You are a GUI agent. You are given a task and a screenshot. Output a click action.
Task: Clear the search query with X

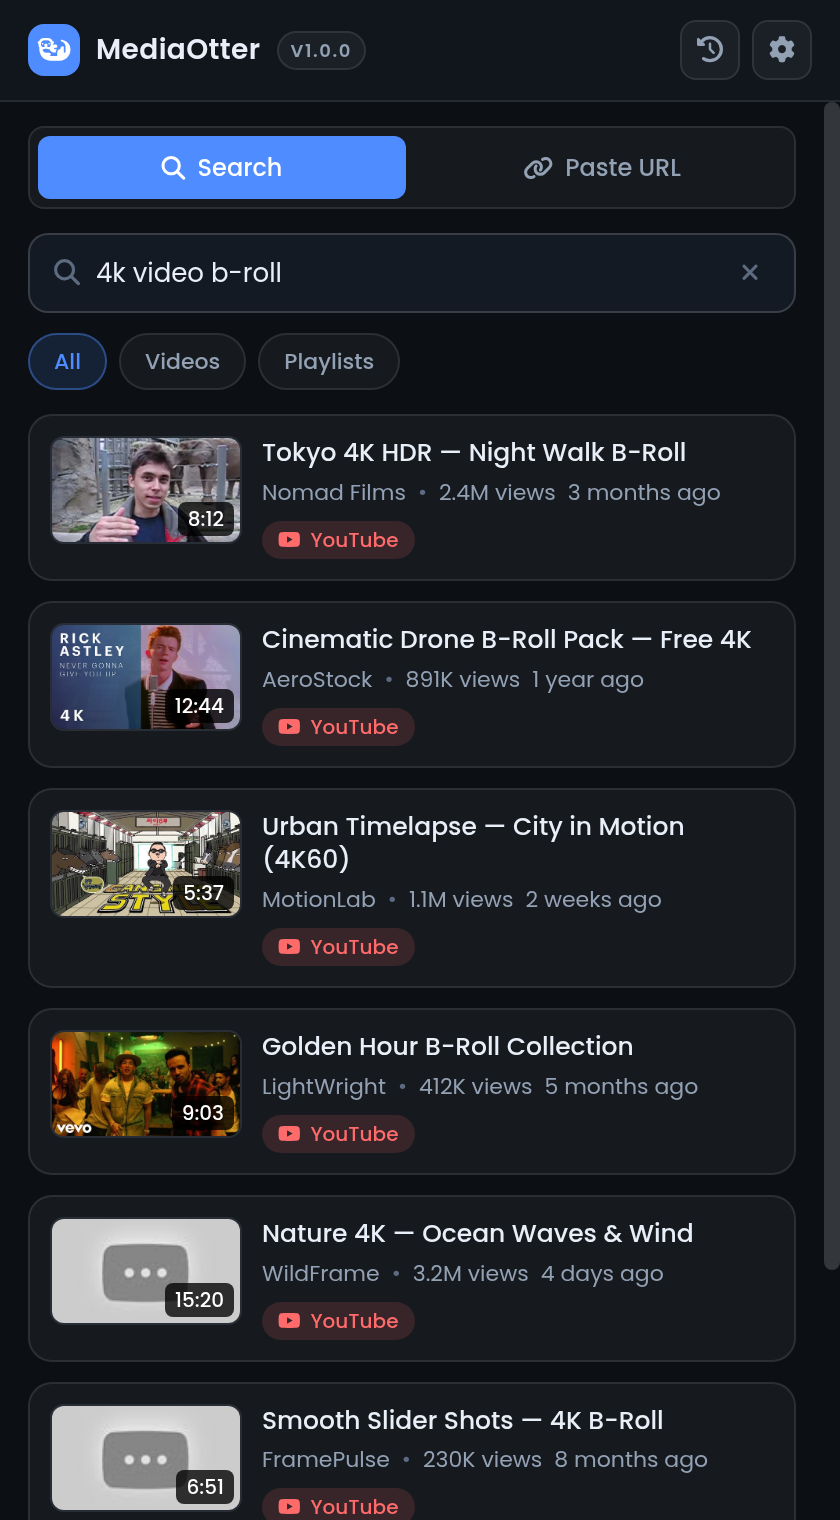tap(750, 272)
